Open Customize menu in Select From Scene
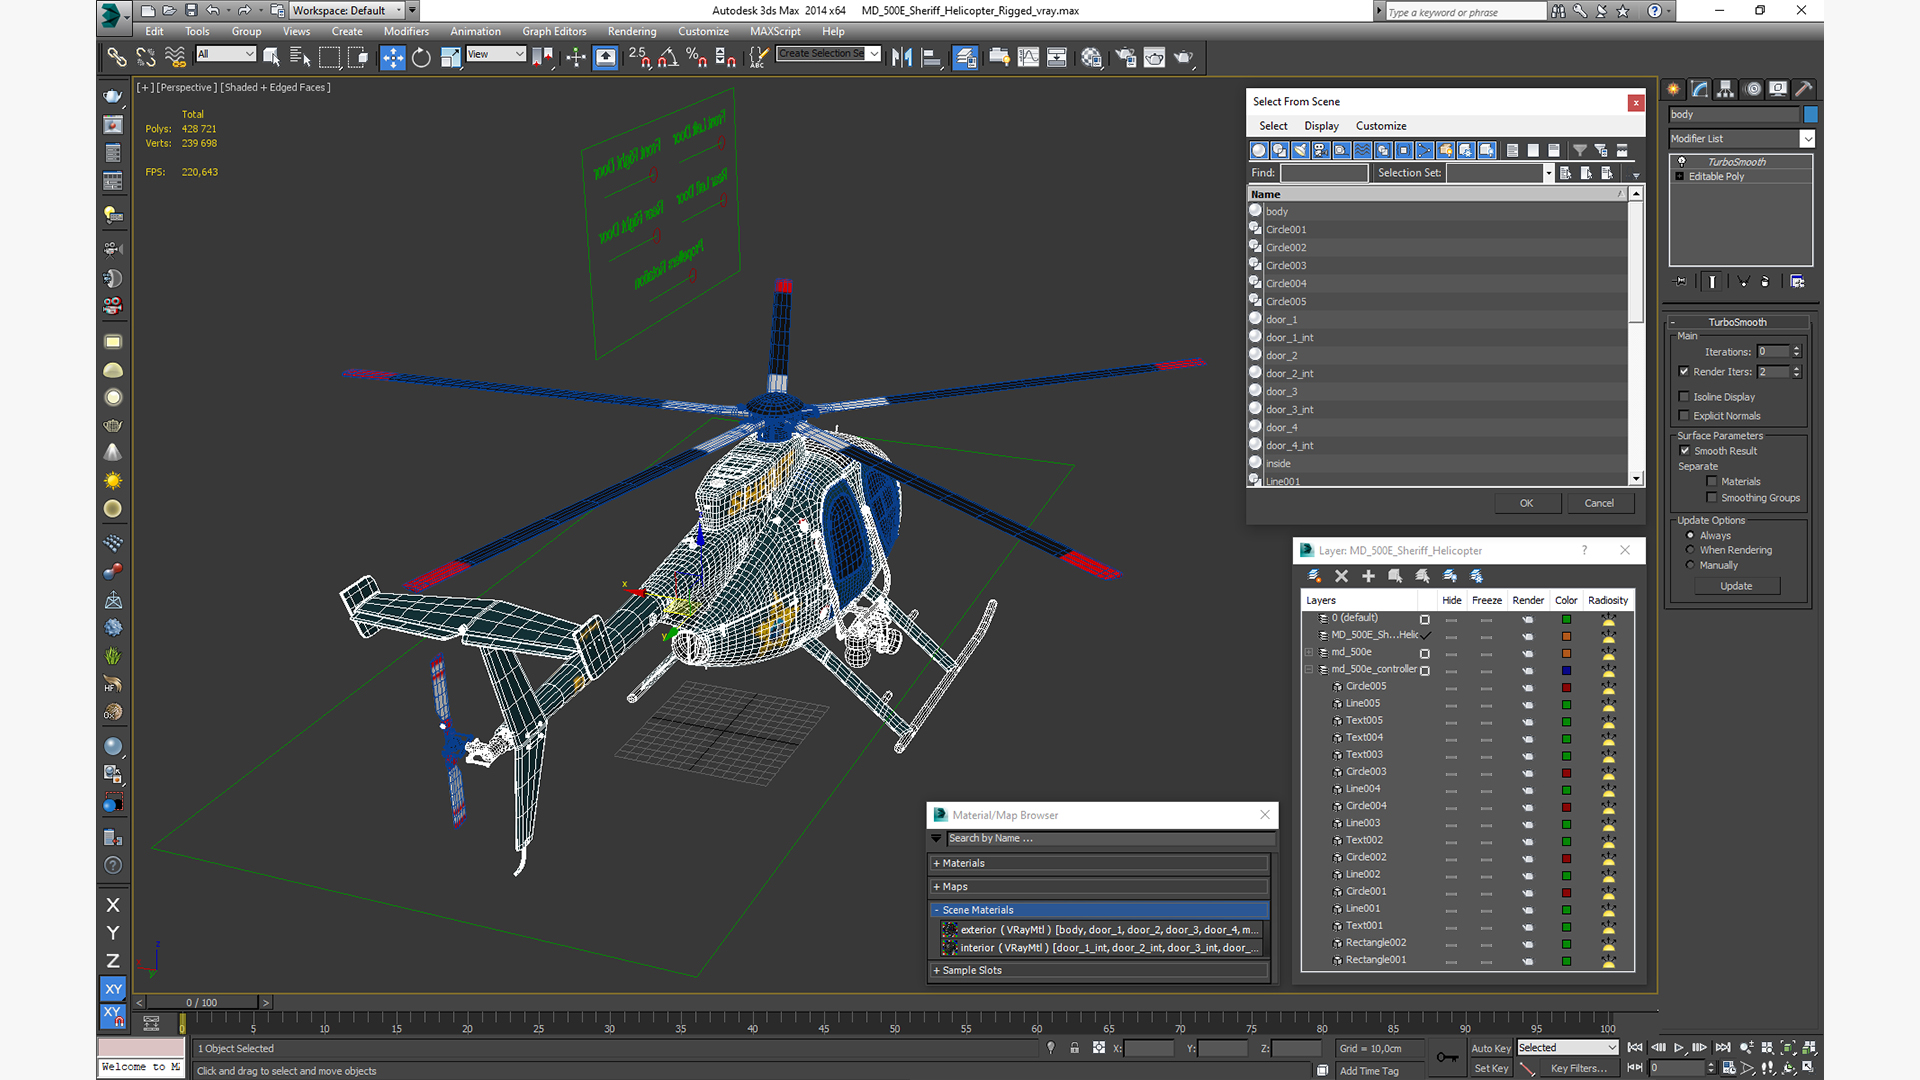 1381,126
